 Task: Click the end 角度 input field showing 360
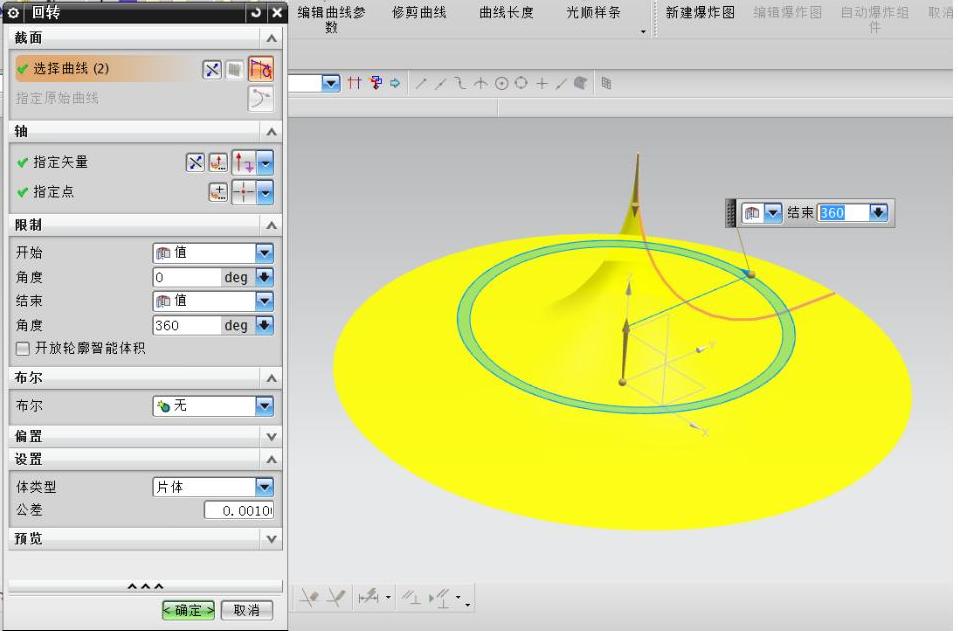187,325
